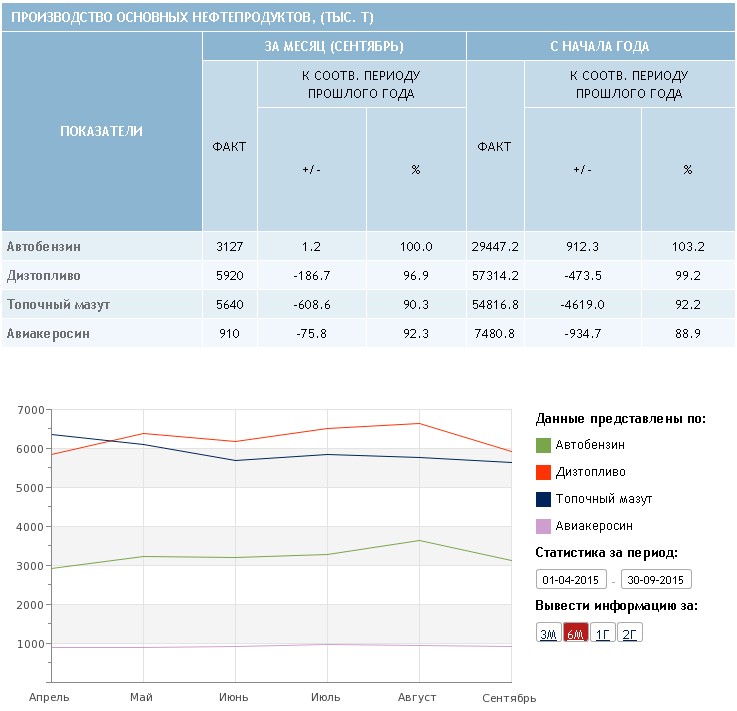Click the Автобензин row label in table

pos(44,246)
